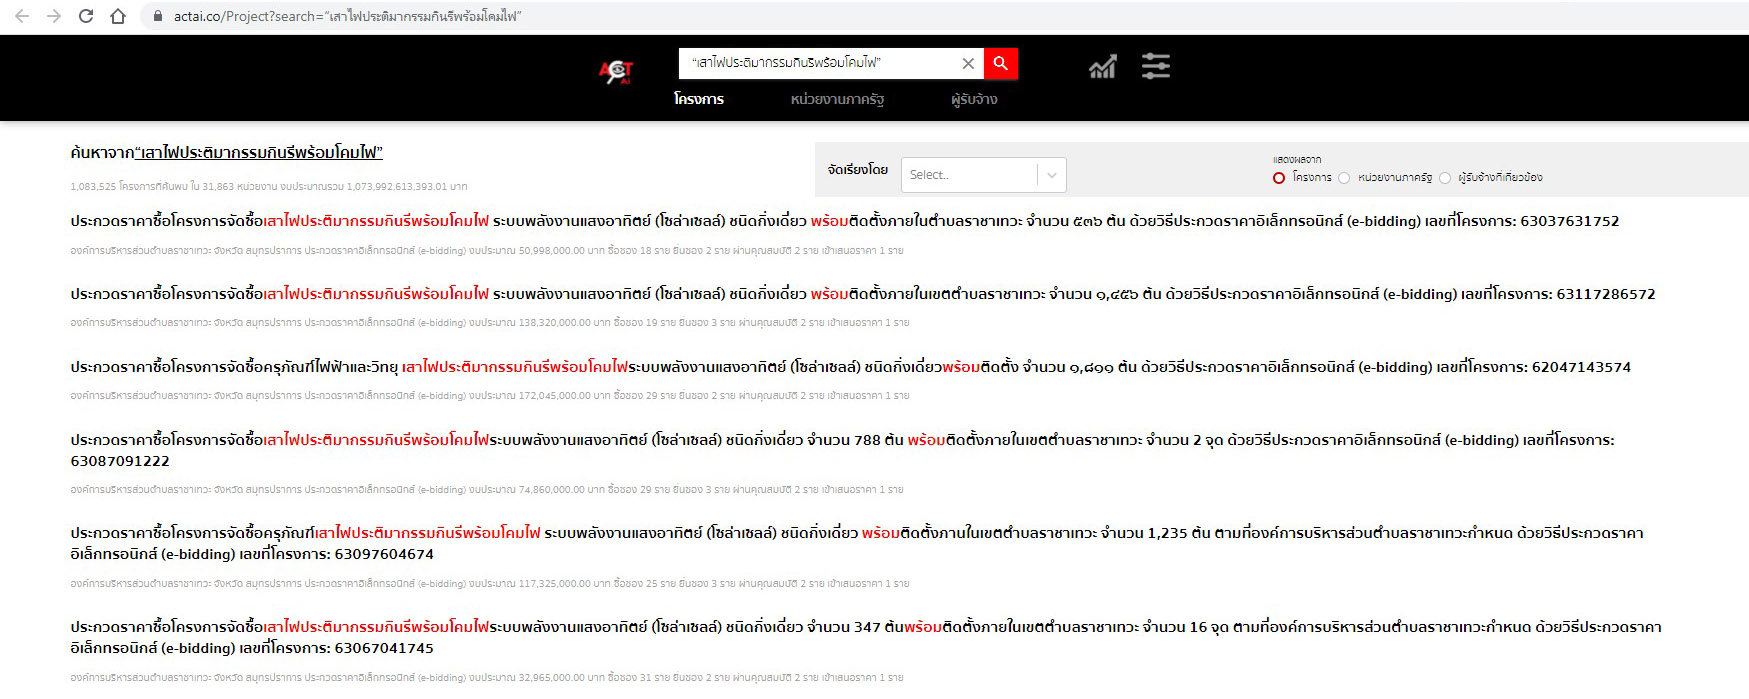Switch to the ผู้รับจ้าง tab
Image resolution: width=1749 pixels, height=699 pixels.
coord(973,99)
